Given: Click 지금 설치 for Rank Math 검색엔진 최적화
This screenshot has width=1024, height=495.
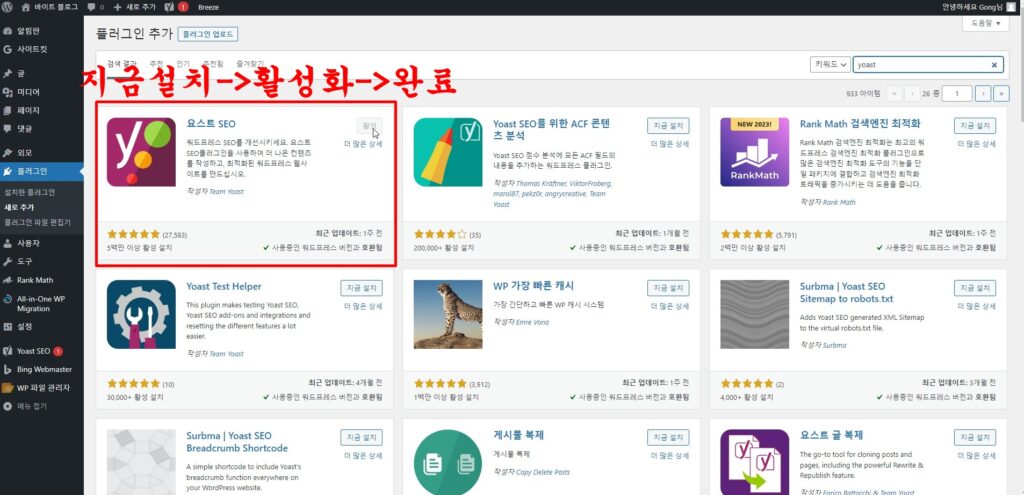Looking at the screenshot, I should pyautogui.click(x=975, y=125).
